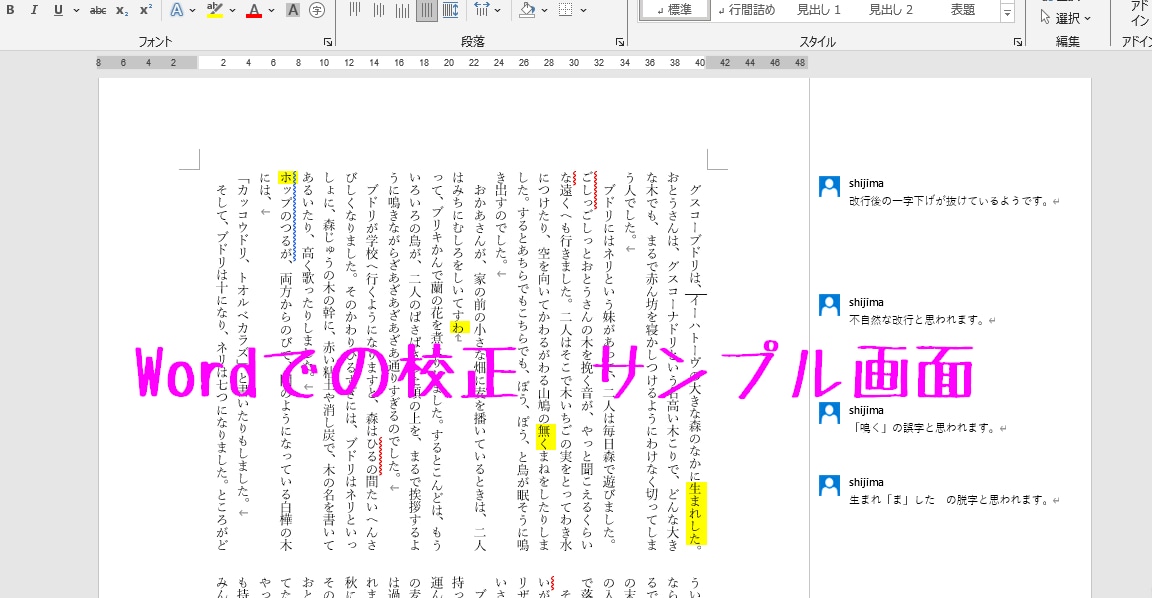Click horizontal ruler at mark 20
Viewport: 1152px width, 598px height.
point(448,63)
